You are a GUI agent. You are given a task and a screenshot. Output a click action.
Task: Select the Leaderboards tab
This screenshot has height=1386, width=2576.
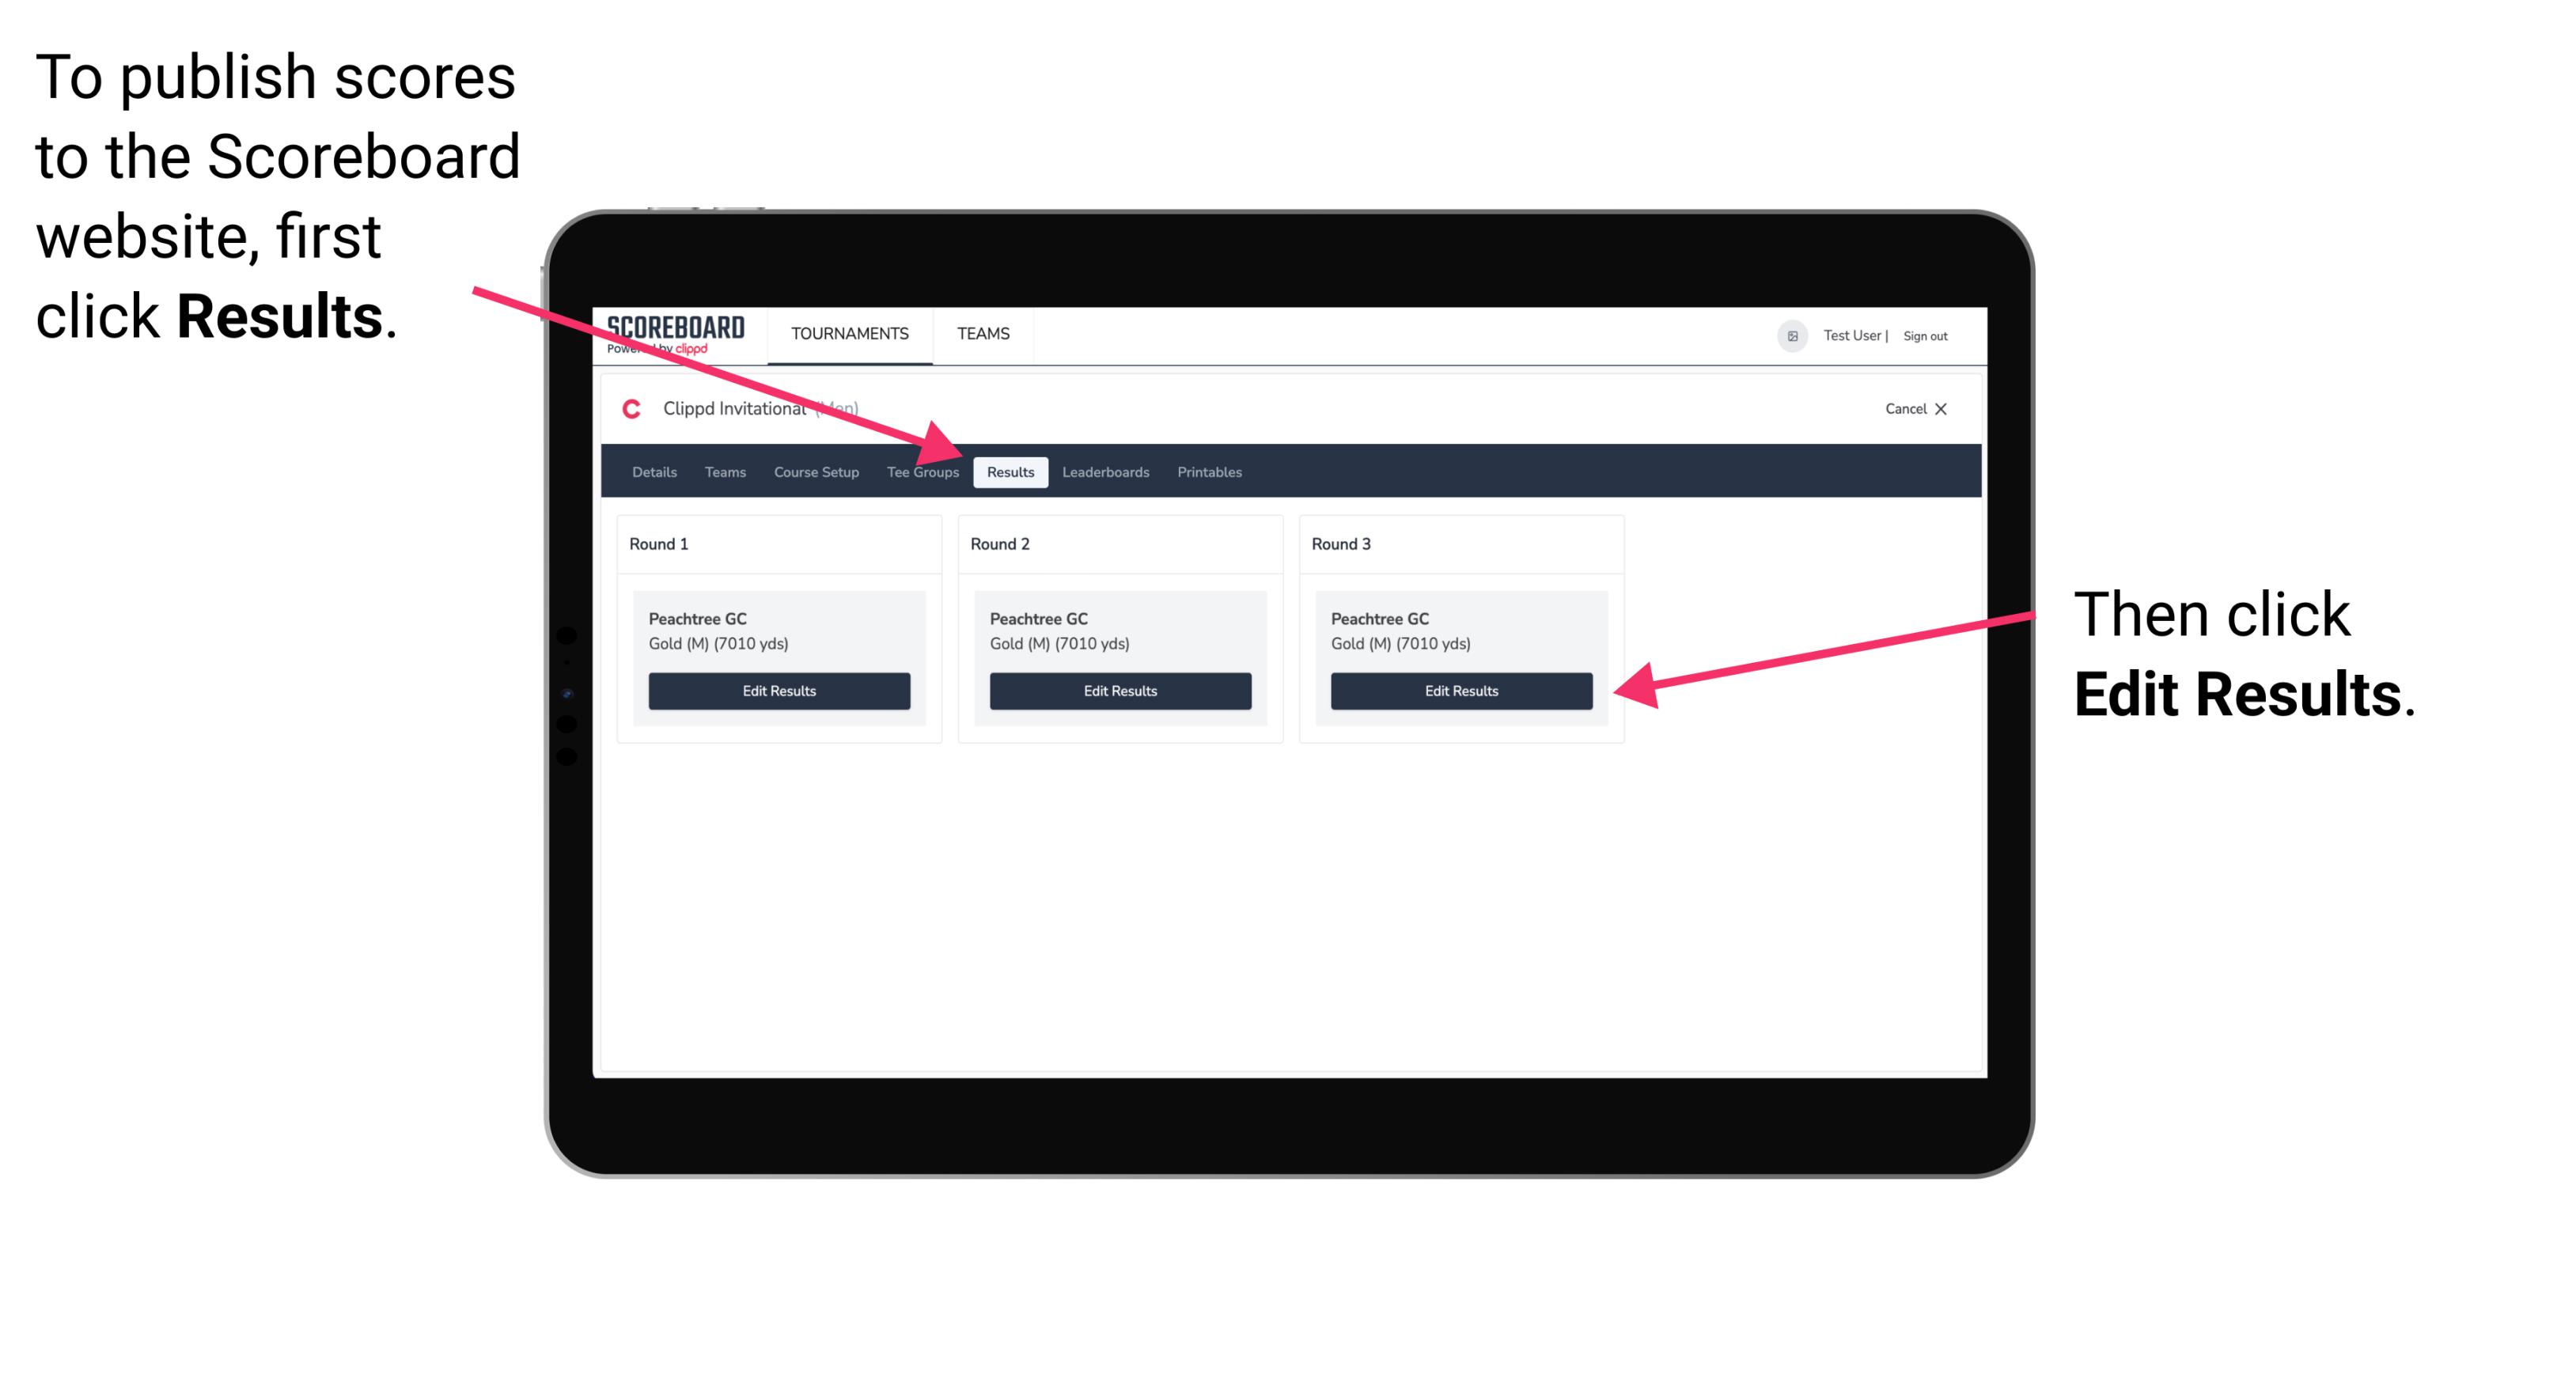(x=1106, y=473)
